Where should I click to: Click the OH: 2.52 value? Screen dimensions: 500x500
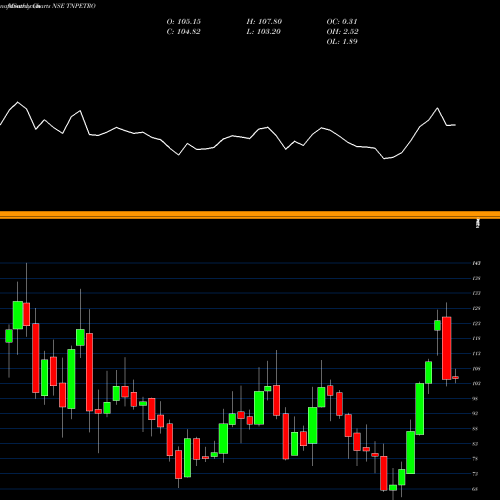343,32
